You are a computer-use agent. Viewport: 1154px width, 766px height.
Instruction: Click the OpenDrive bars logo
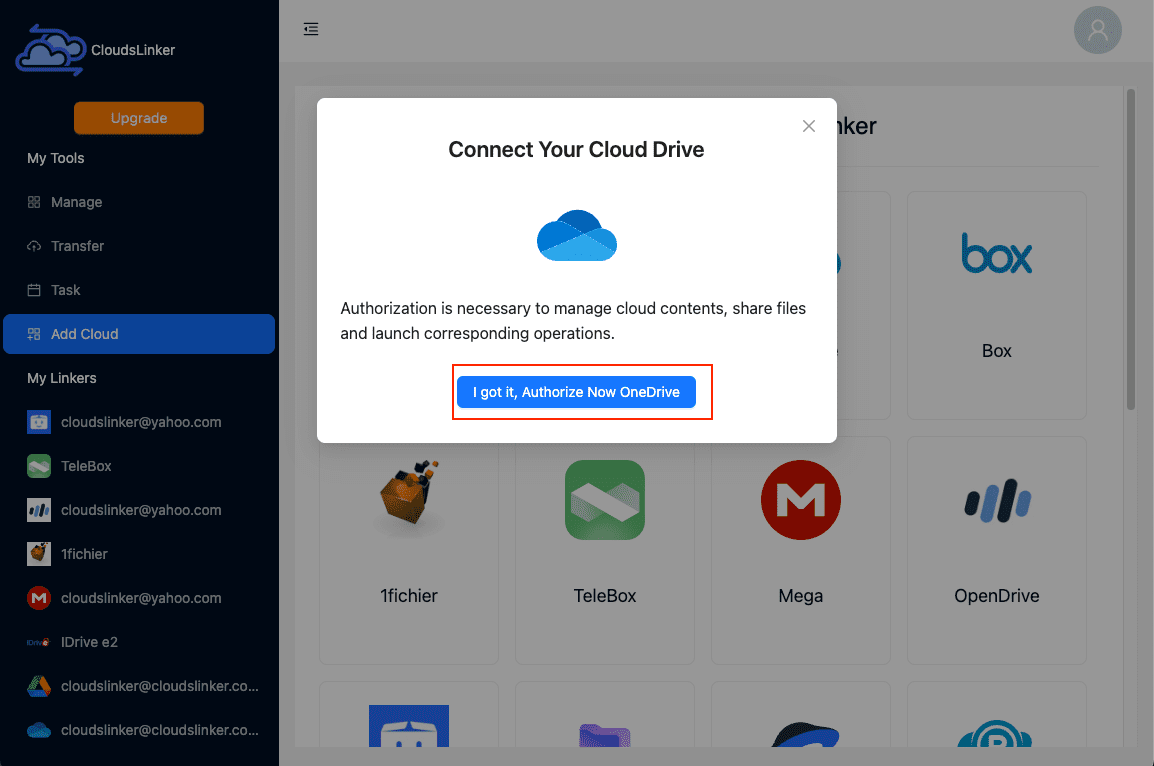pyautogui.click(x=997, y=500)
